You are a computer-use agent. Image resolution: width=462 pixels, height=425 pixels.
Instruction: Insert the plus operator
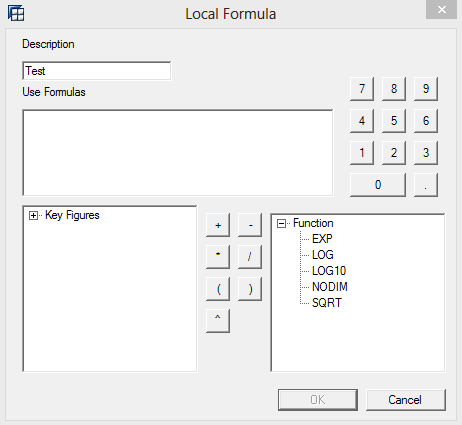[218, 225]
